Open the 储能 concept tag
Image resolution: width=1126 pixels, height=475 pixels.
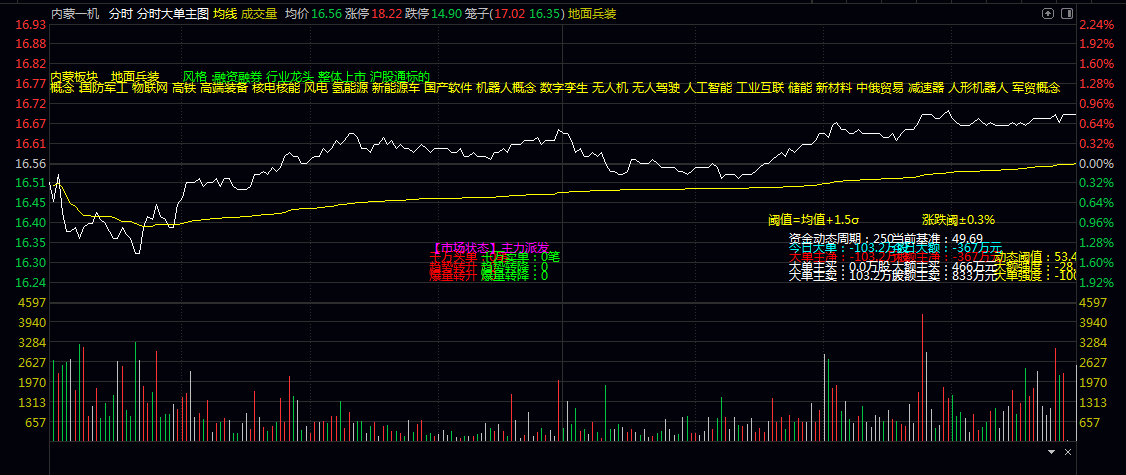click(x=801, y=88)
